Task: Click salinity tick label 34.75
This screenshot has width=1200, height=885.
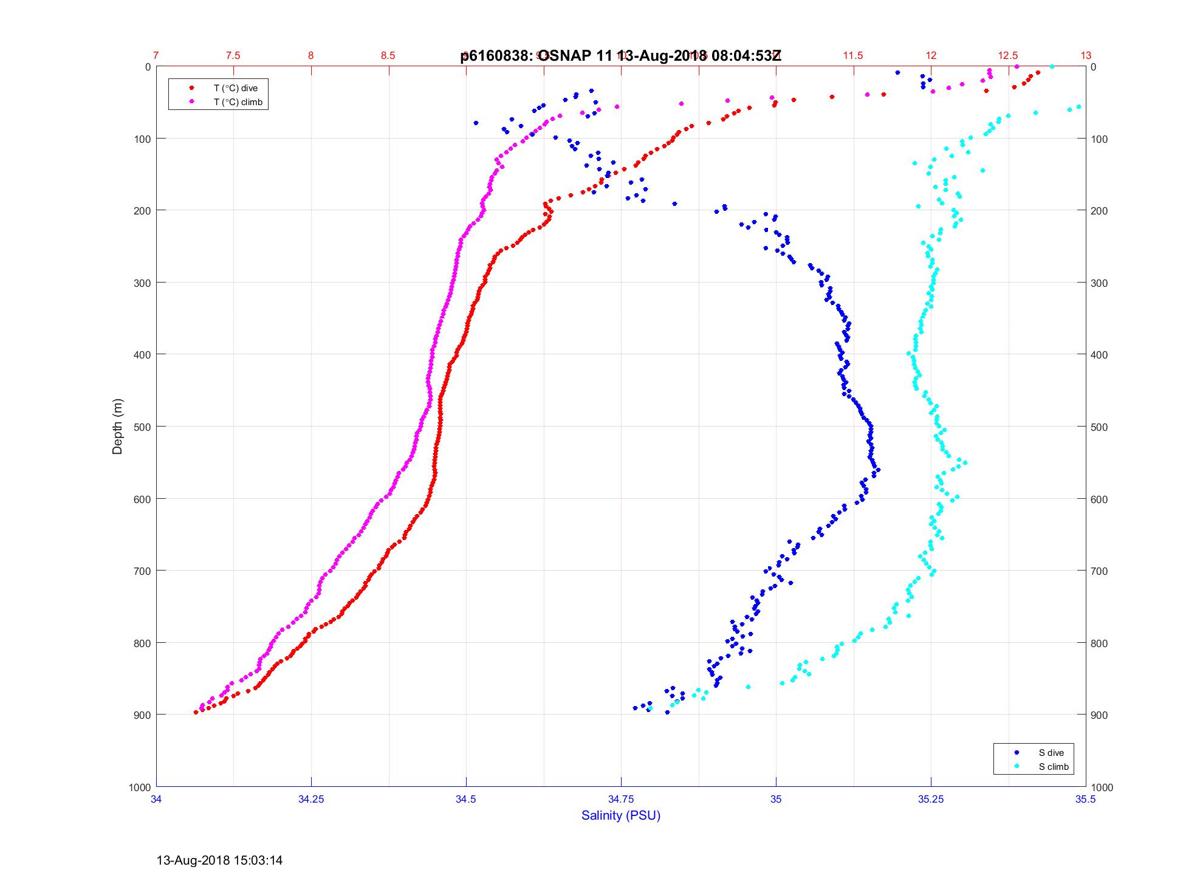Action: coord(621,799)
